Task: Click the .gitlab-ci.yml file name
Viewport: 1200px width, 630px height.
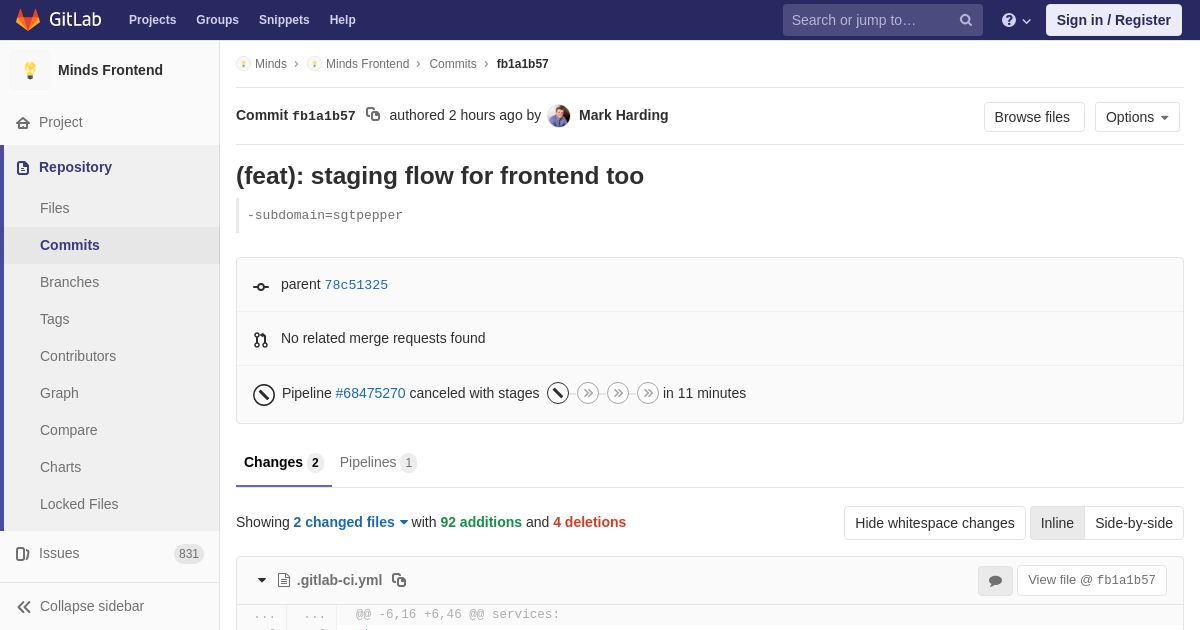Action: [339, 580]
